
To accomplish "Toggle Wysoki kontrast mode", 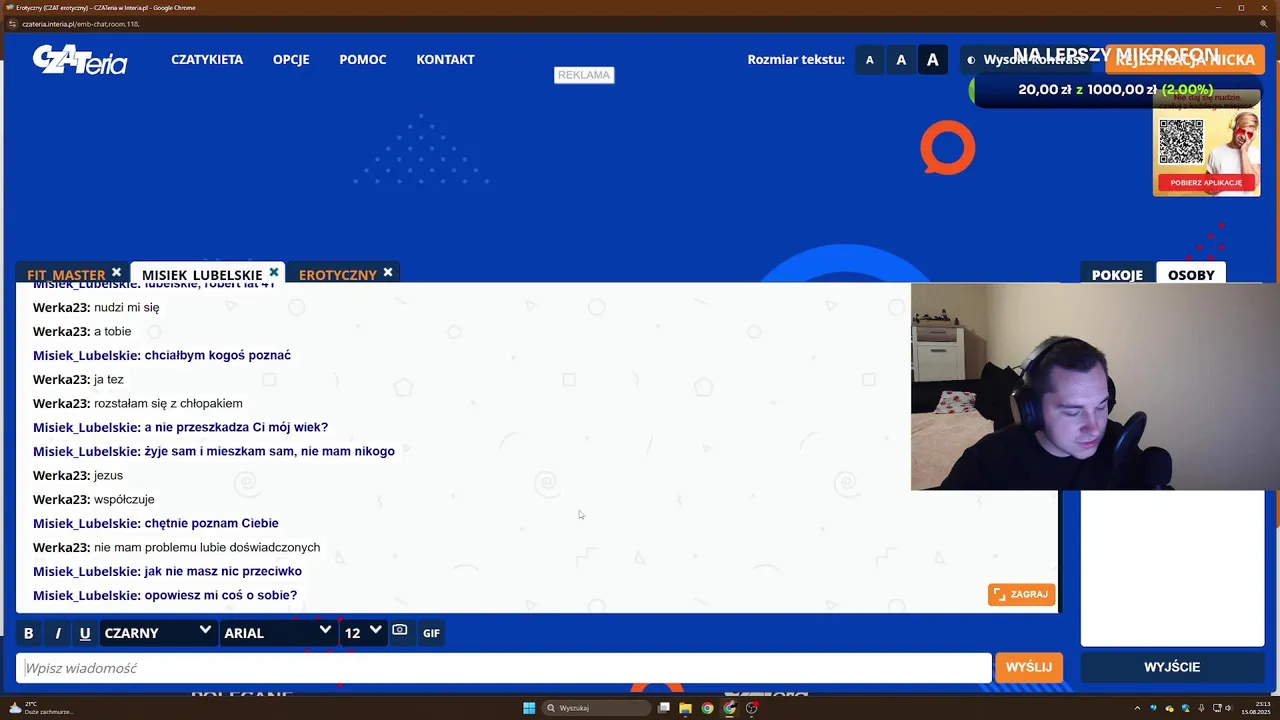I will [x=1025, y=60].
